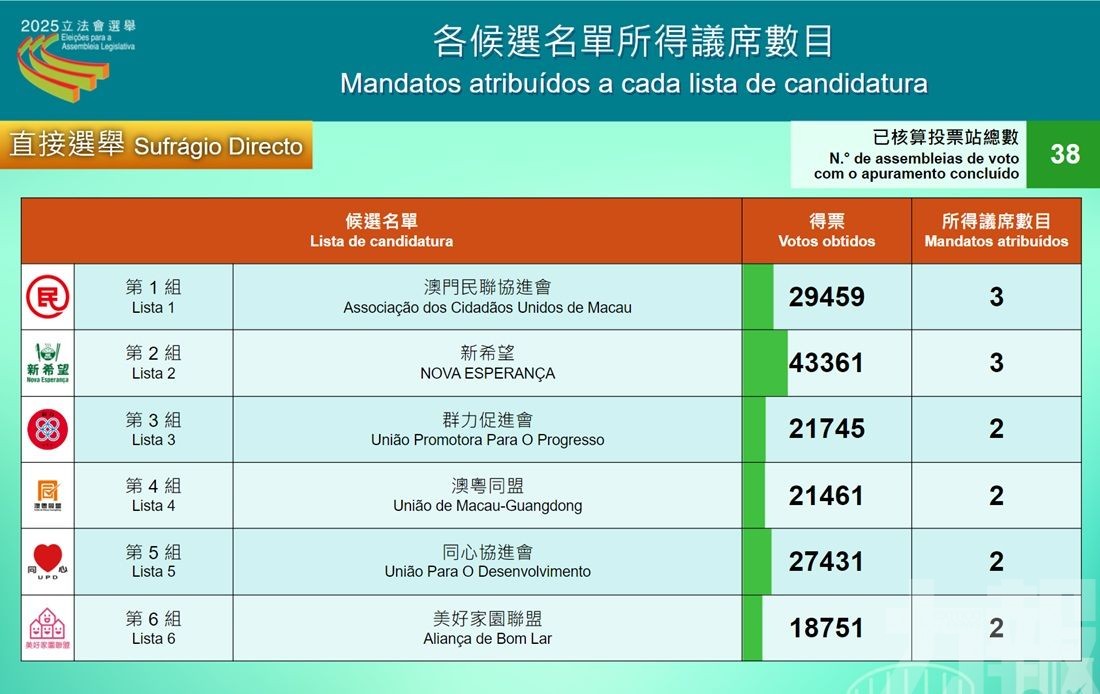Click the mandates value 2 for Lista 4

(x=996, y=495)
